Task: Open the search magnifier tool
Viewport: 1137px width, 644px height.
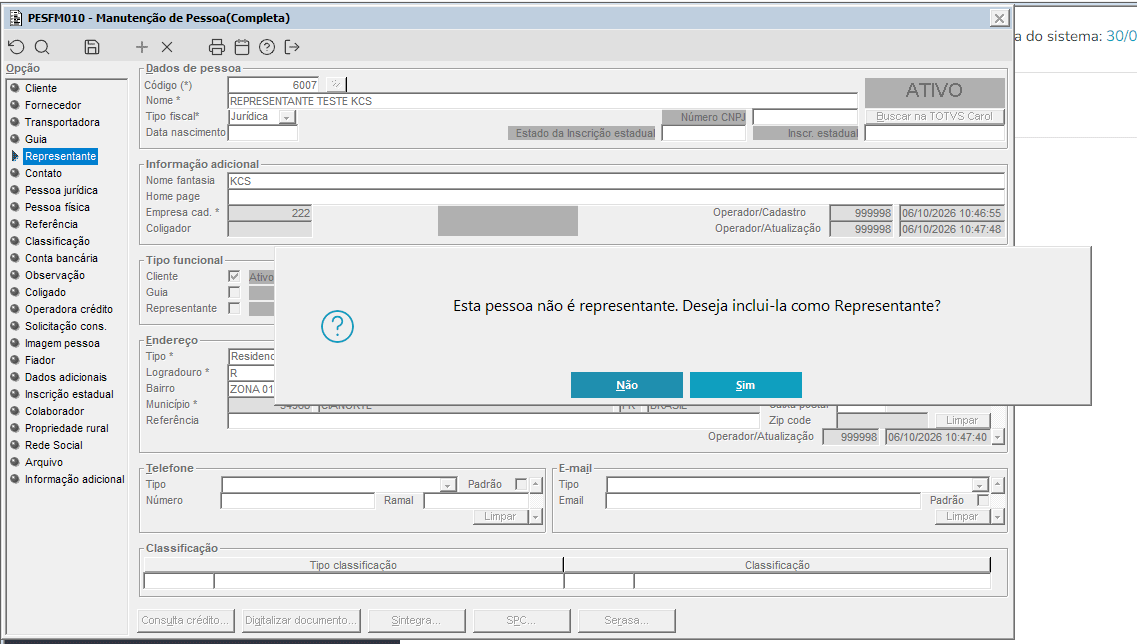Action: [x=42, y=47]
